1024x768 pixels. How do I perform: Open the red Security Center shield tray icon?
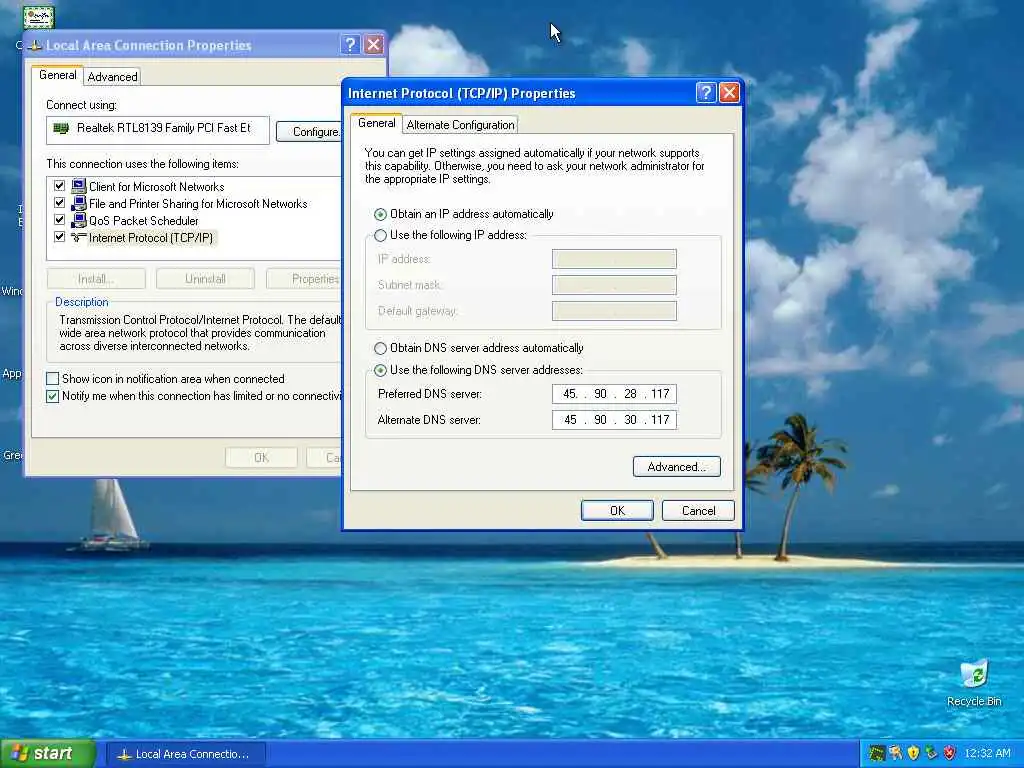pos(950,753)
